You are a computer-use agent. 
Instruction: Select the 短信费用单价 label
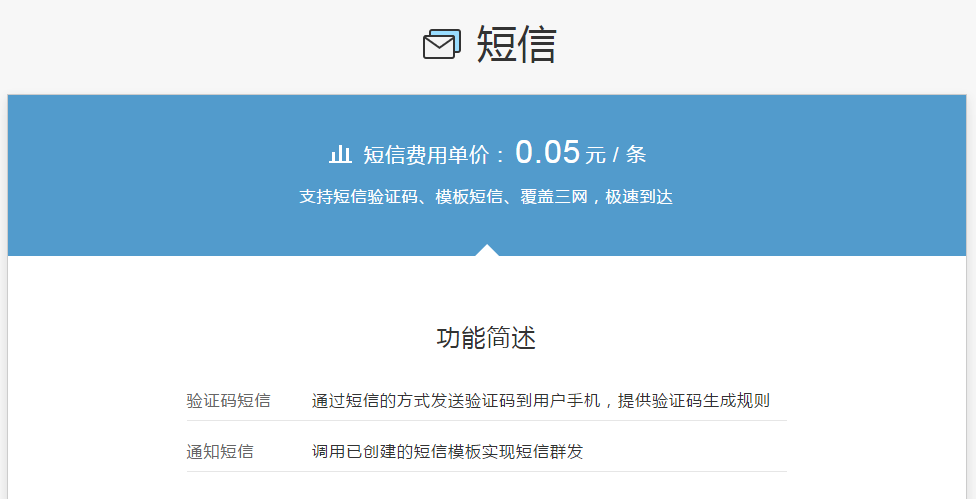pyautogui.click(x=426, y=155)
